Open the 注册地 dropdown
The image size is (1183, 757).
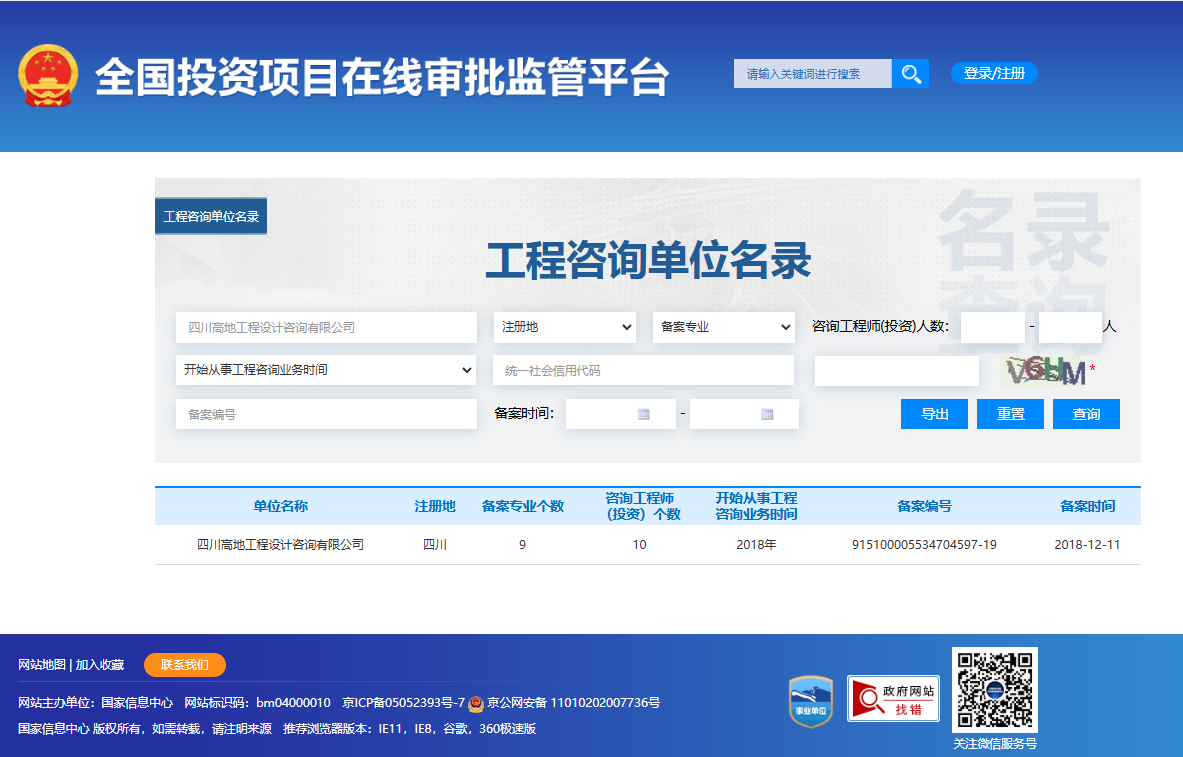click(x=565, y=327)
